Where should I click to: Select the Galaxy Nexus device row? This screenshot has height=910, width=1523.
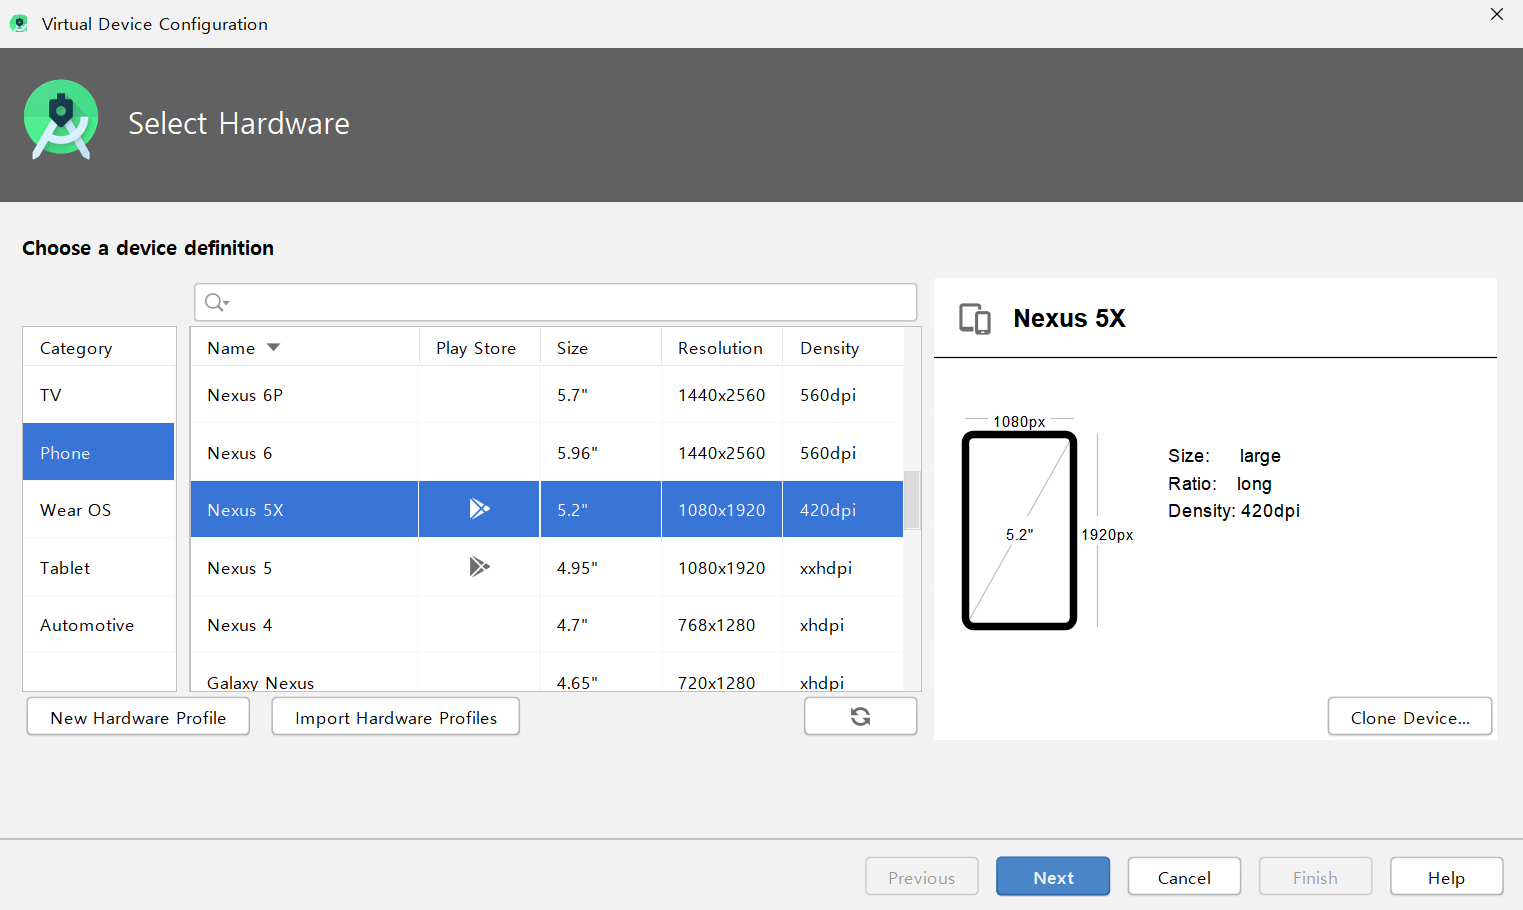(547, 674)
